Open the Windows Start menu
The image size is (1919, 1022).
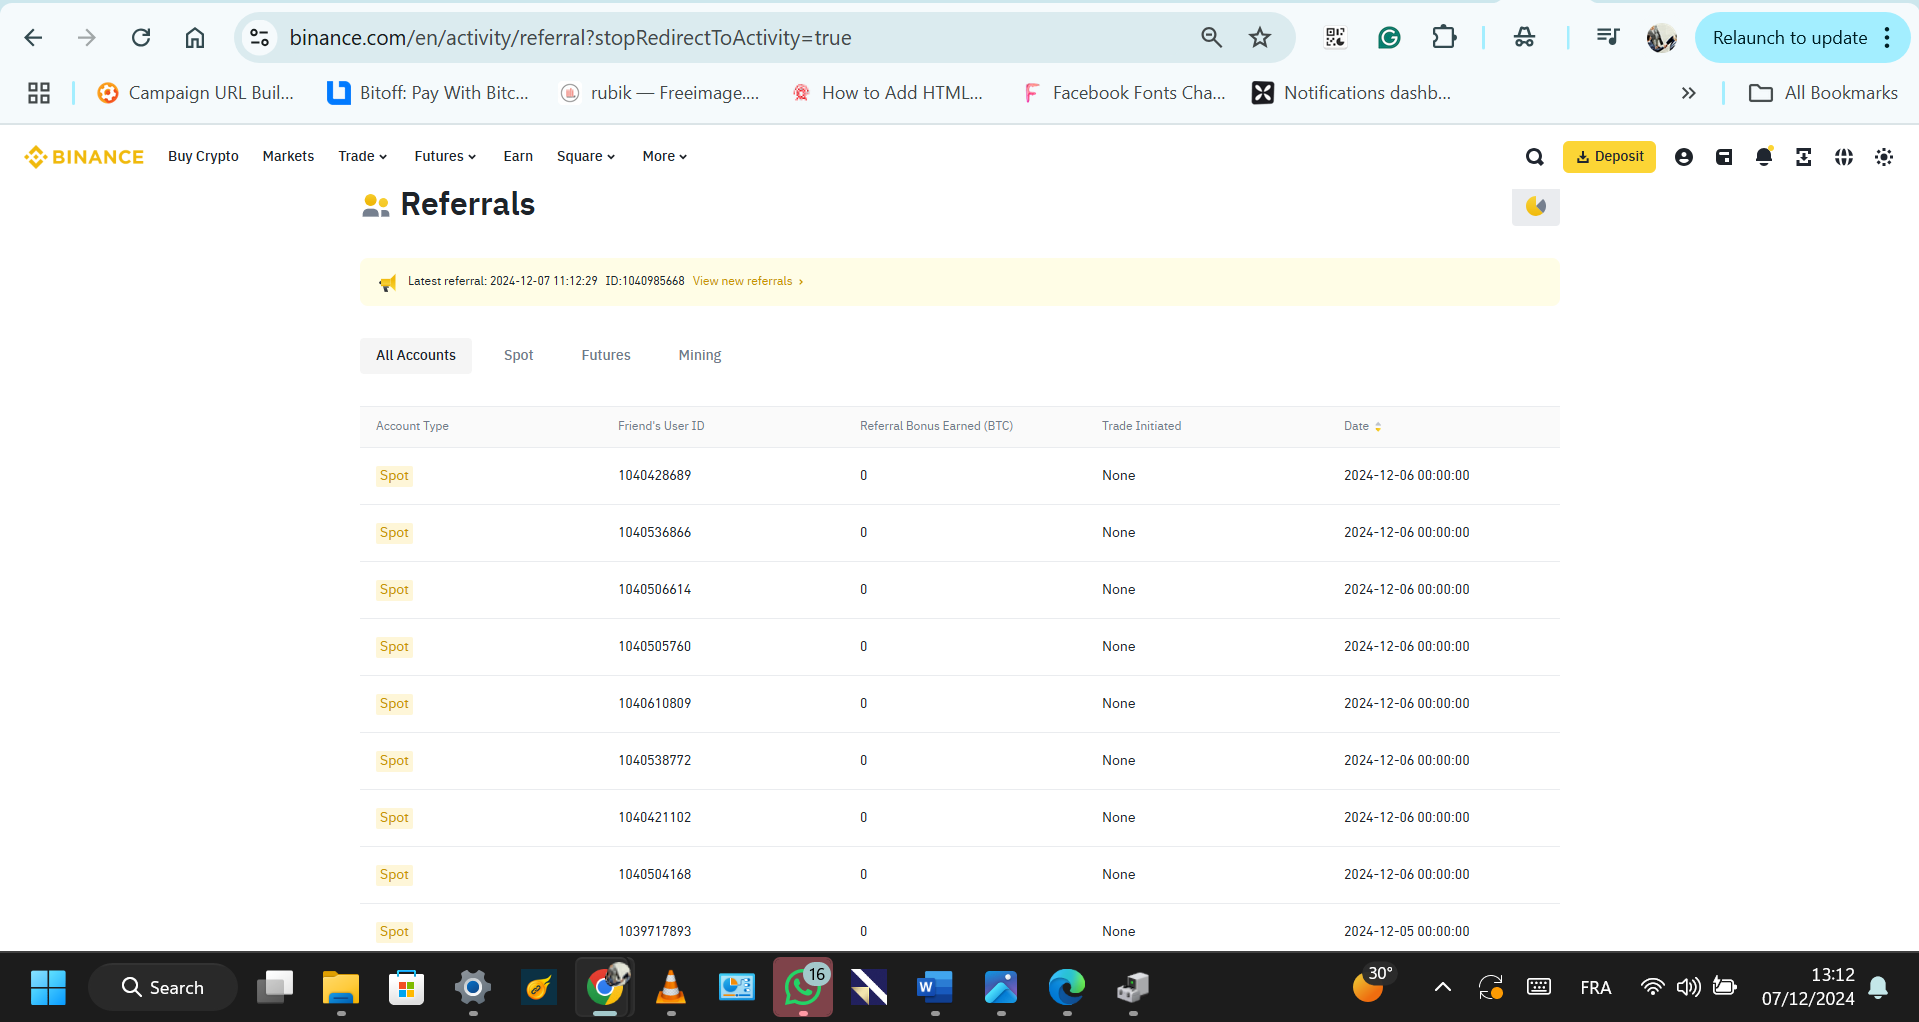[47, 988]
